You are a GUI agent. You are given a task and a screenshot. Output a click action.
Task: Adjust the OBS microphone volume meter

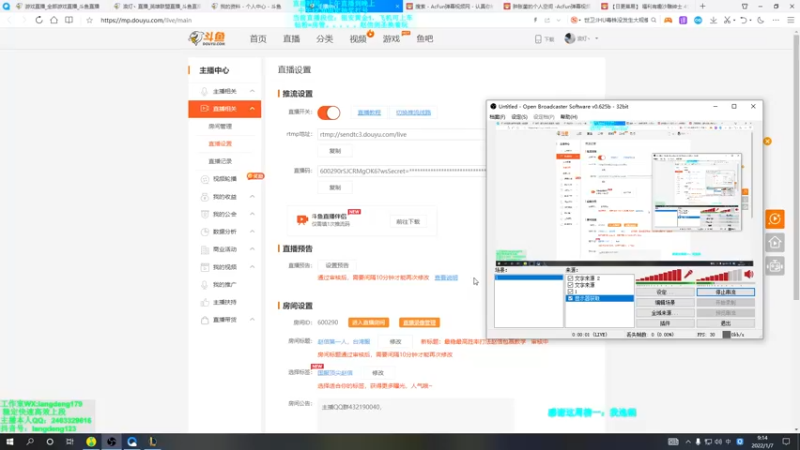pos(658,276)
